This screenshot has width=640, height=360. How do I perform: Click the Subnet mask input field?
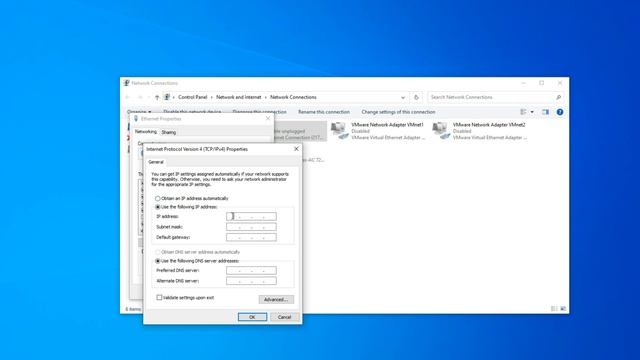click(x=251, y=227)
